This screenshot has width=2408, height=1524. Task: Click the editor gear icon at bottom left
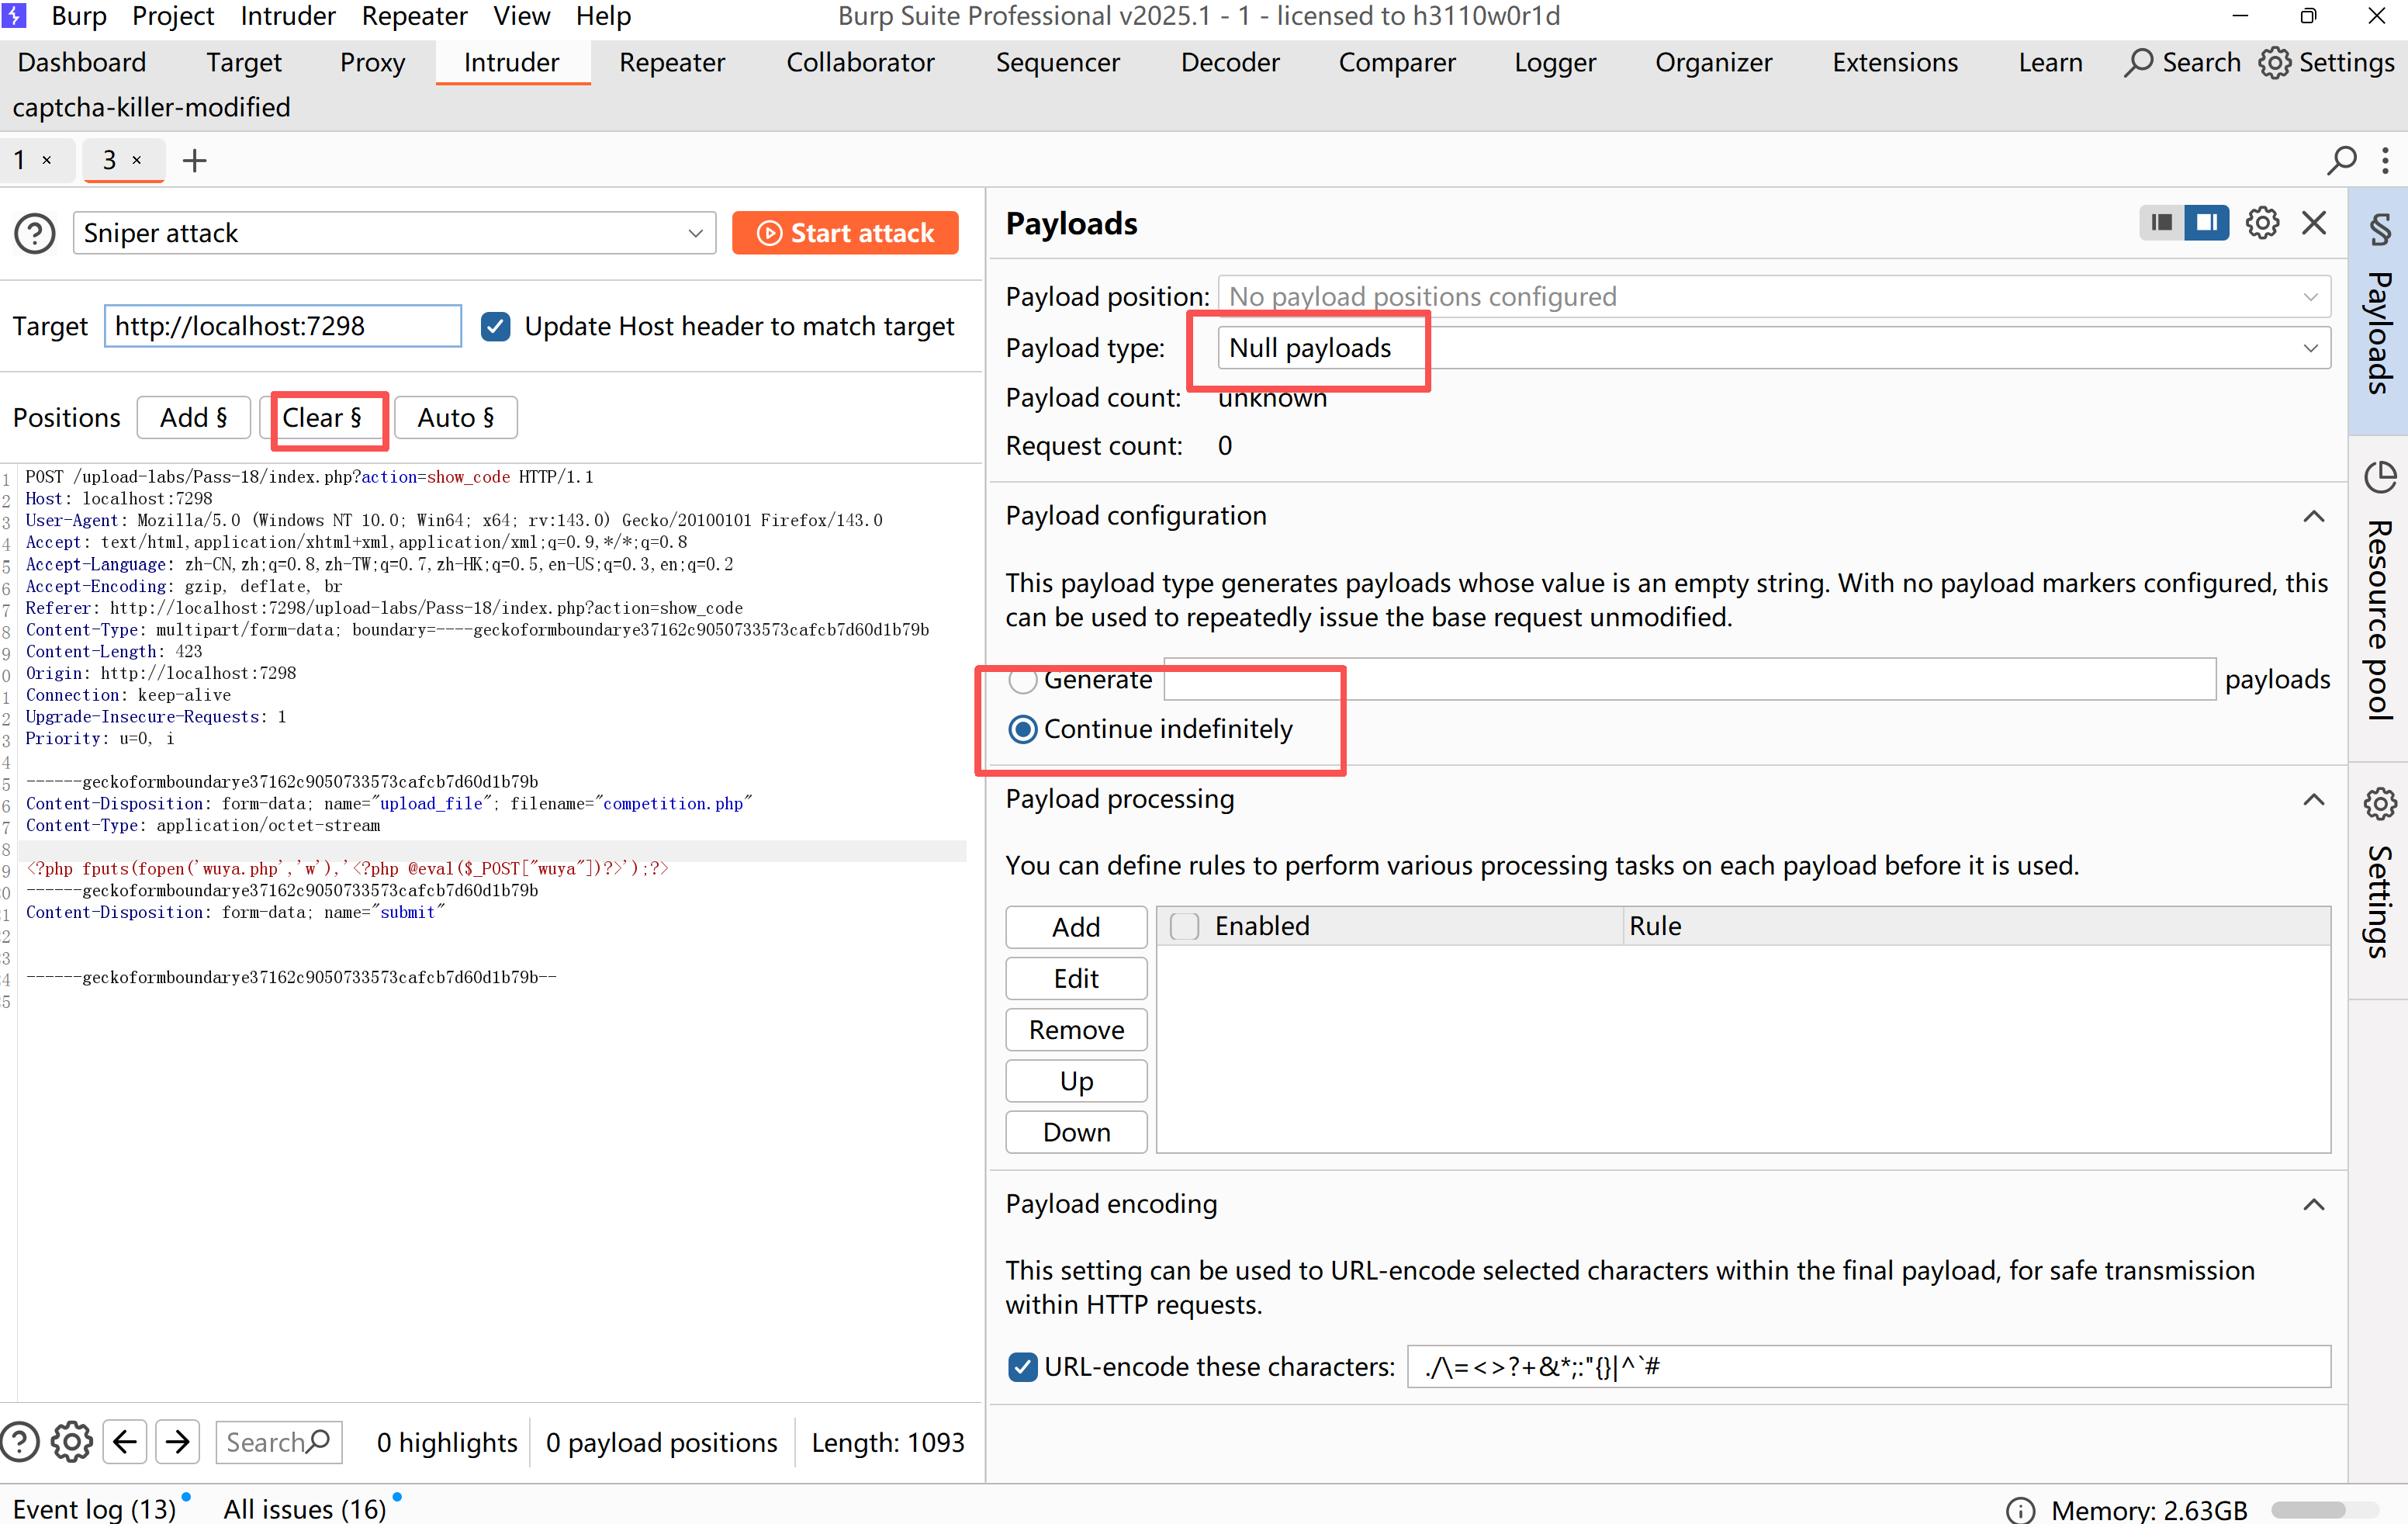click(x=71, y=1441)
